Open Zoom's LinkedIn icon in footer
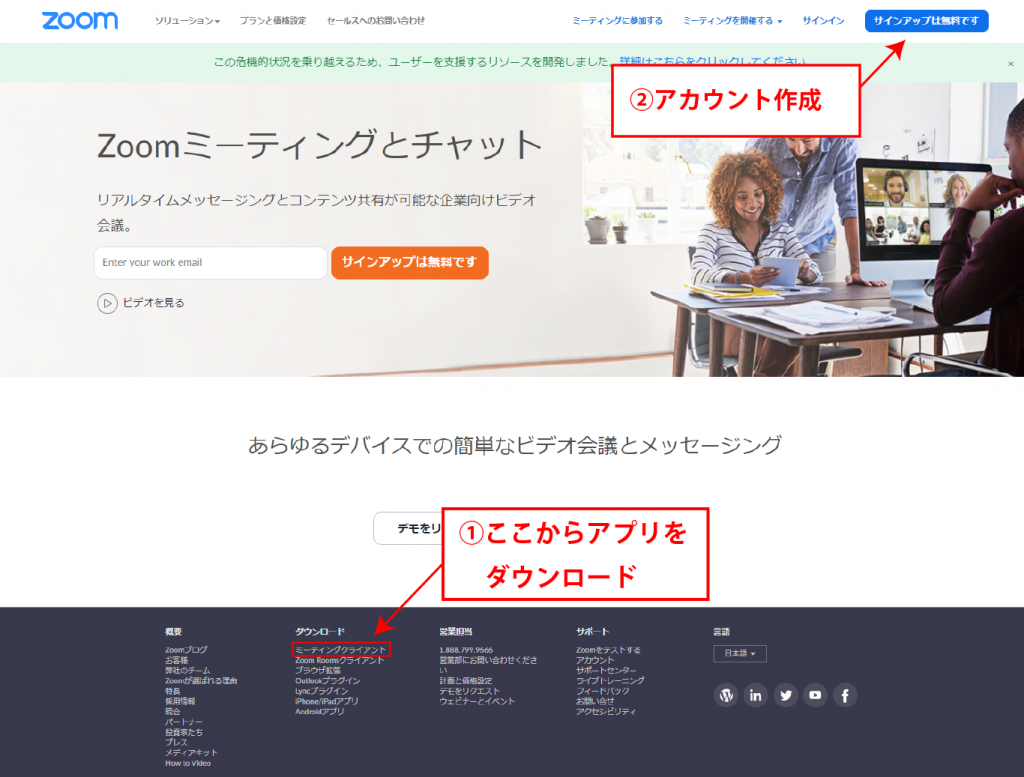The image size is (1024, 777). tap(756, 695)
